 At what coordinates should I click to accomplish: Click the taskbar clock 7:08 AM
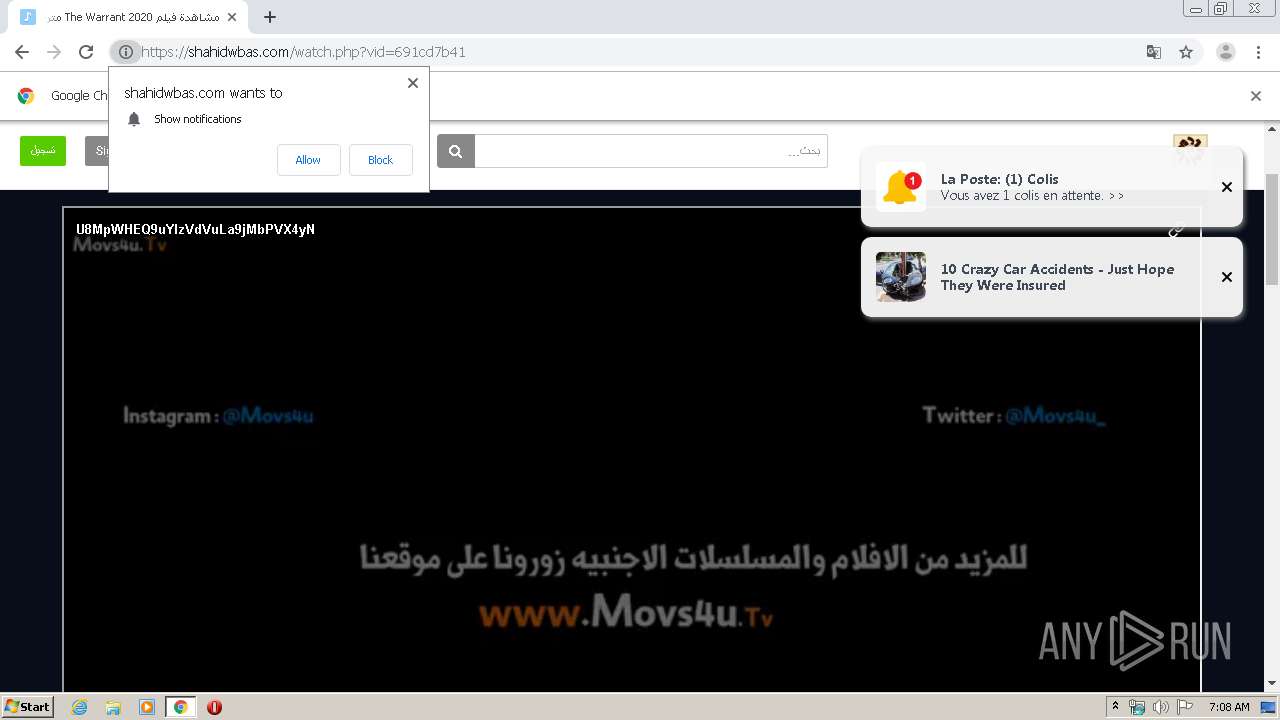tap(1229, 707)
